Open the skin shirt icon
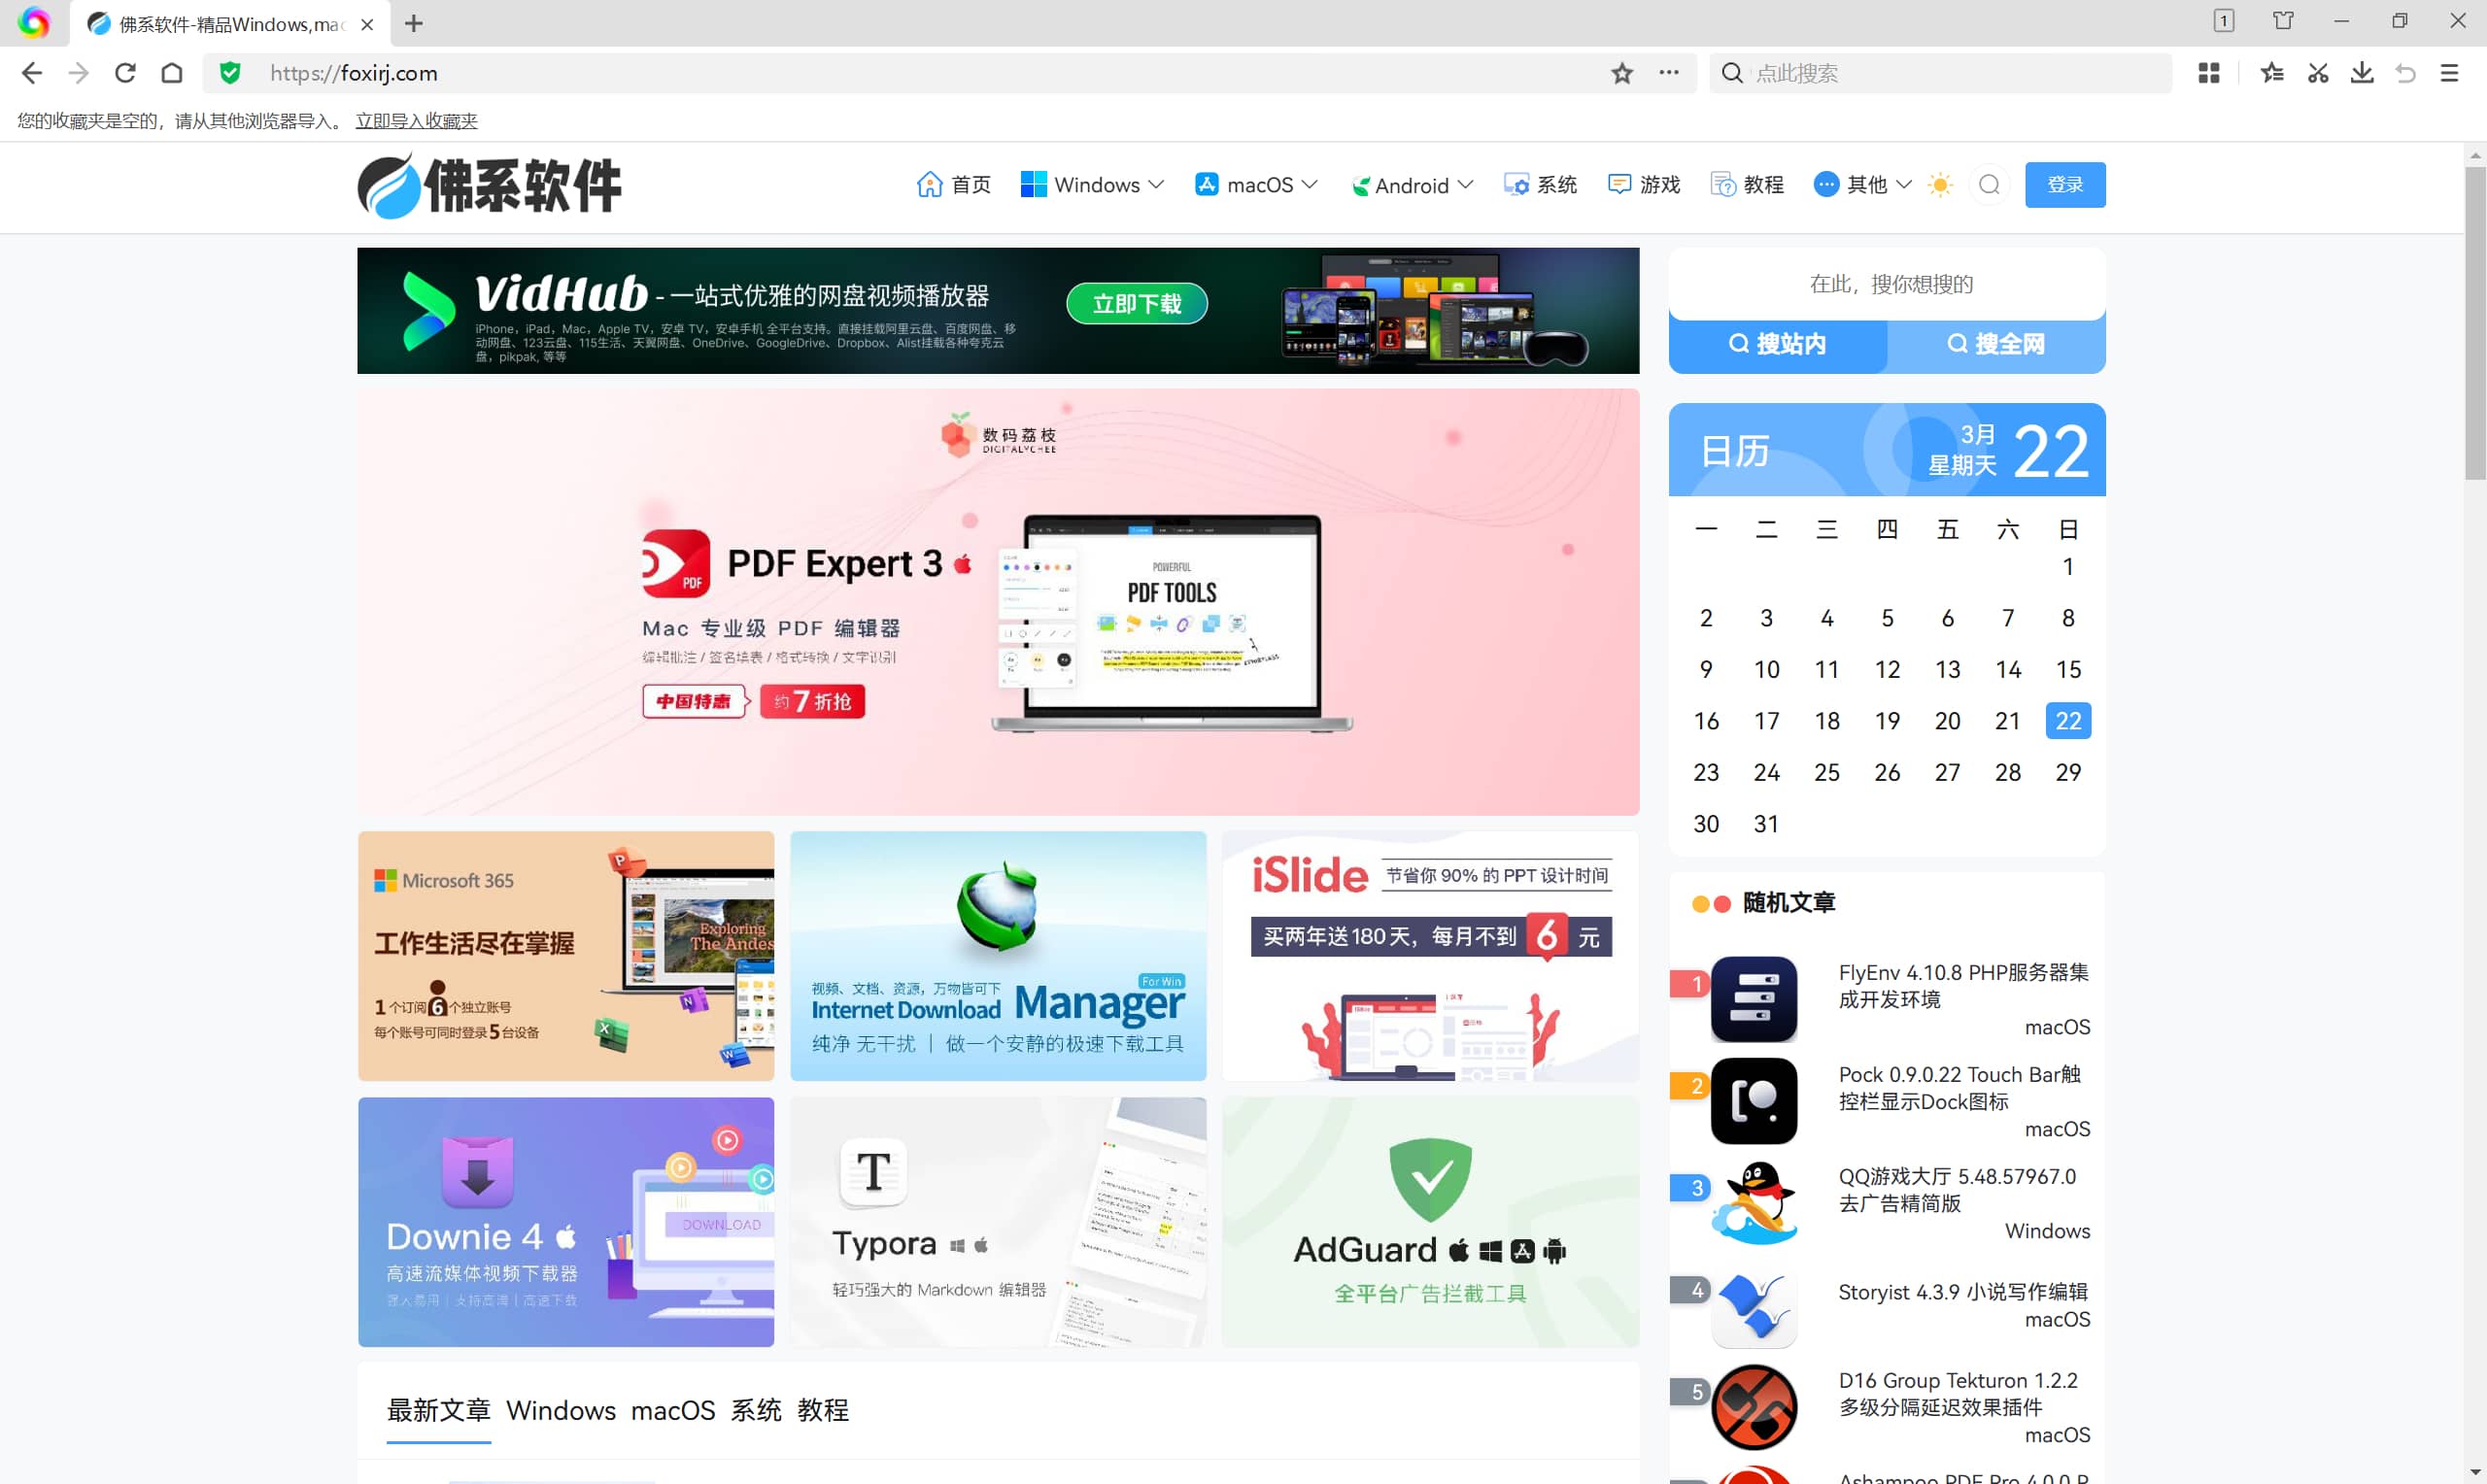This screenshot has height=1484, width=2487. click(2283, 21)
